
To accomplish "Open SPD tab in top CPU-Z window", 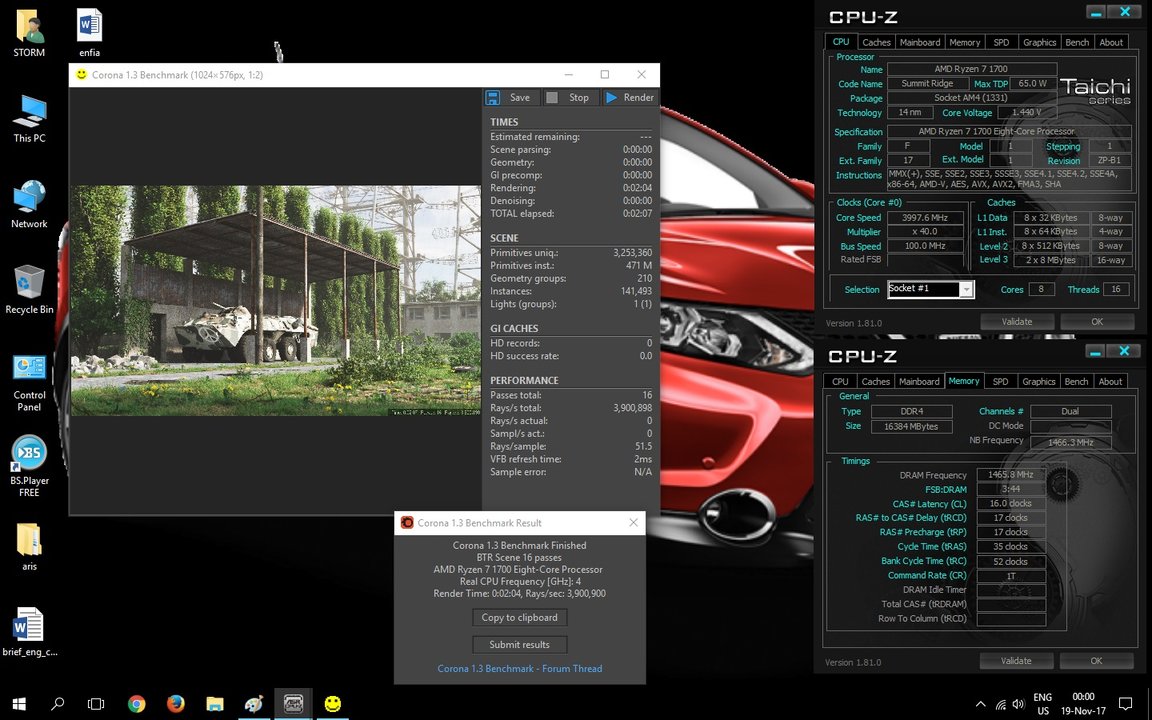I will point(1001,43).
